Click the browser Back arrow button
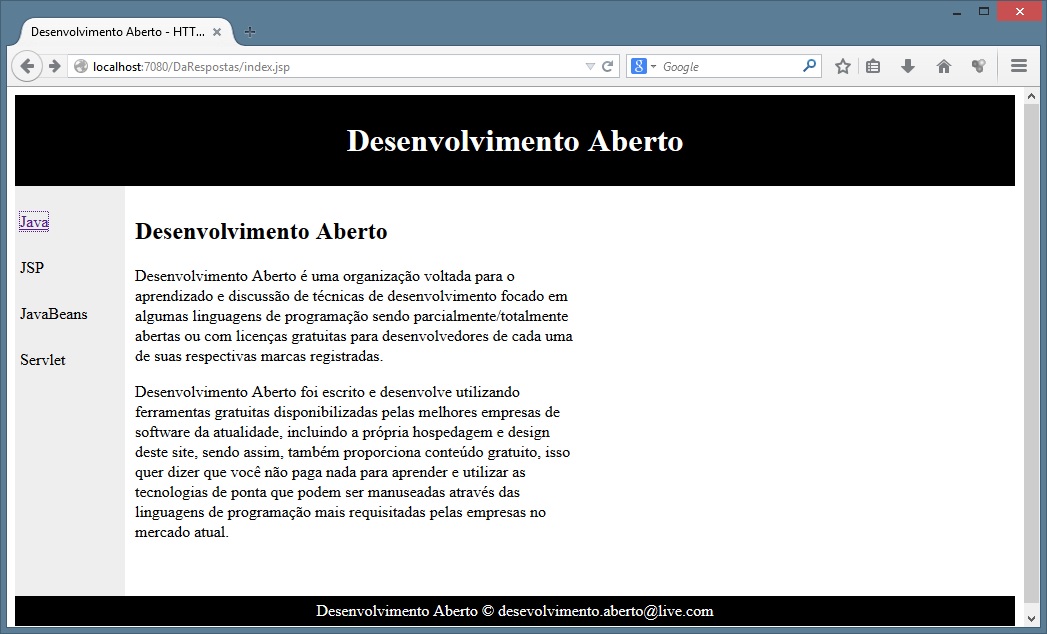This screenshot has height=634, width=1047. (x=27, y=66)
